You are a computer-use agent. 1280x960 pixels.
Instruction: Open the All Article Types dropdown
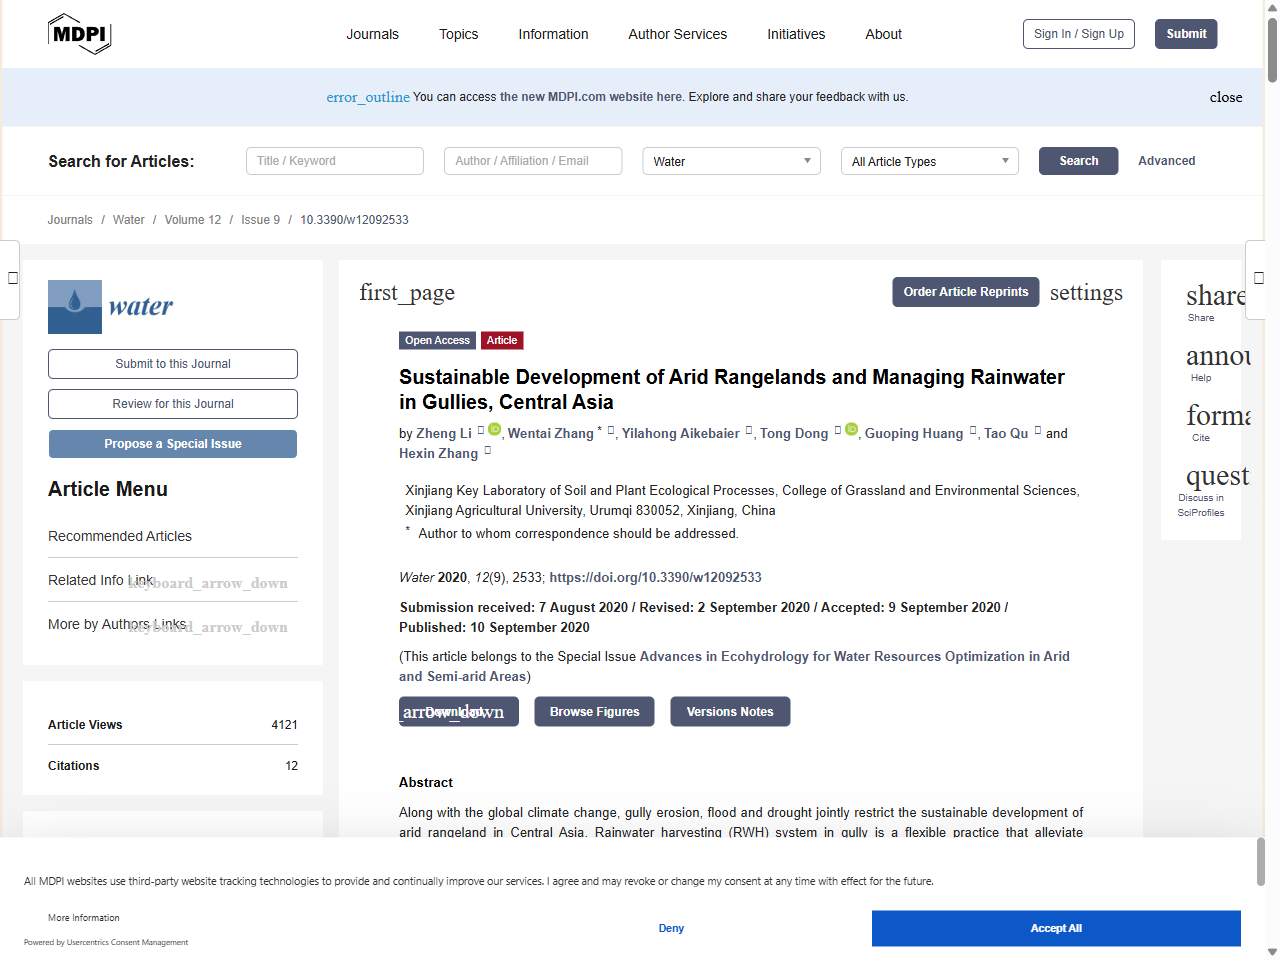coord(929,161)
